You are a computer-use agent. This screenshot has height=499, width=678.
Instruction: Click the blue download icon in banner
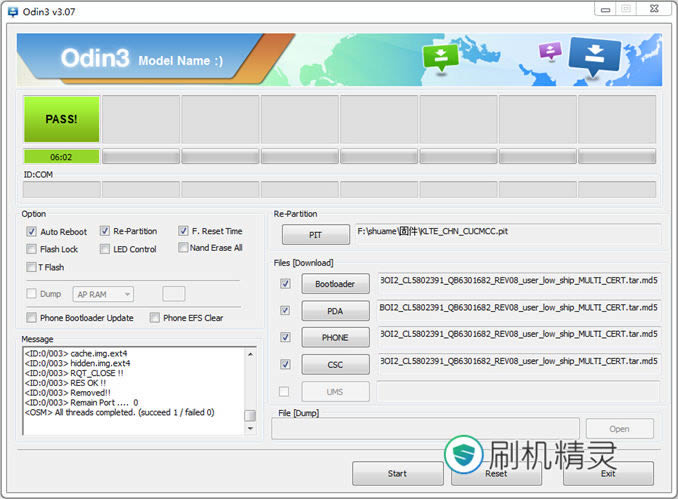[x=594, y=56]
